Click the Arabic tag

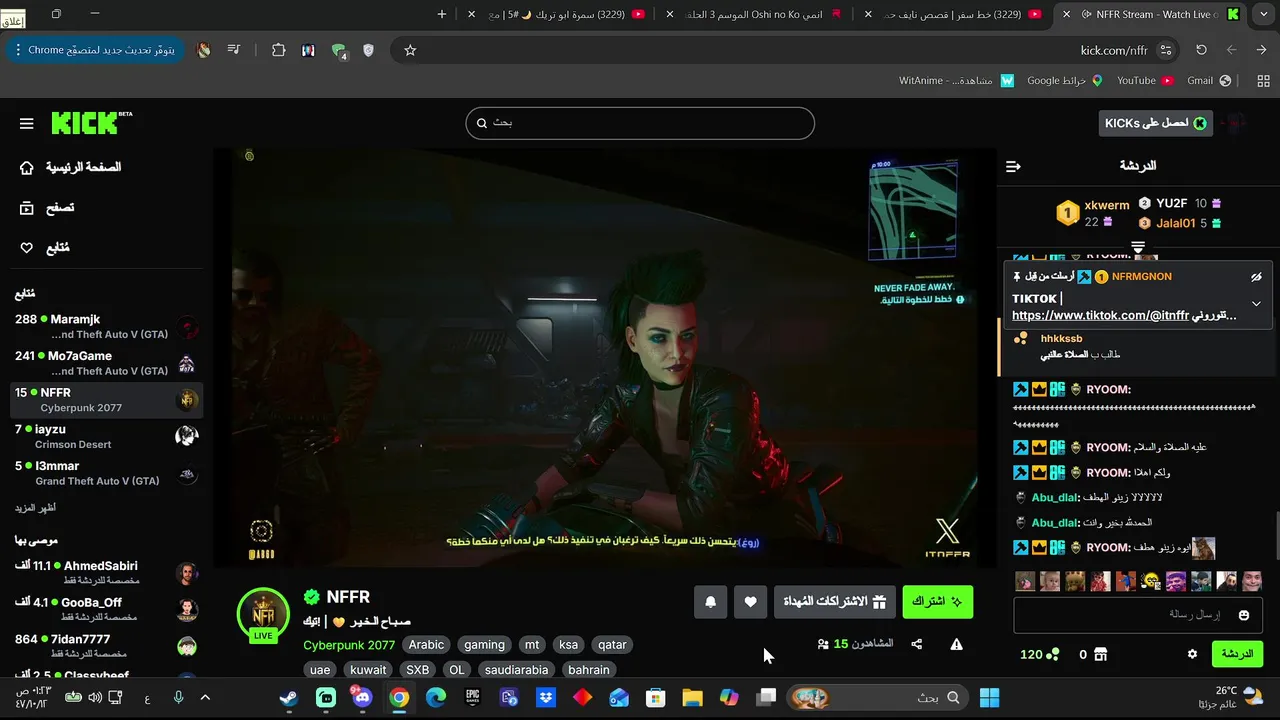click(426, 645)
